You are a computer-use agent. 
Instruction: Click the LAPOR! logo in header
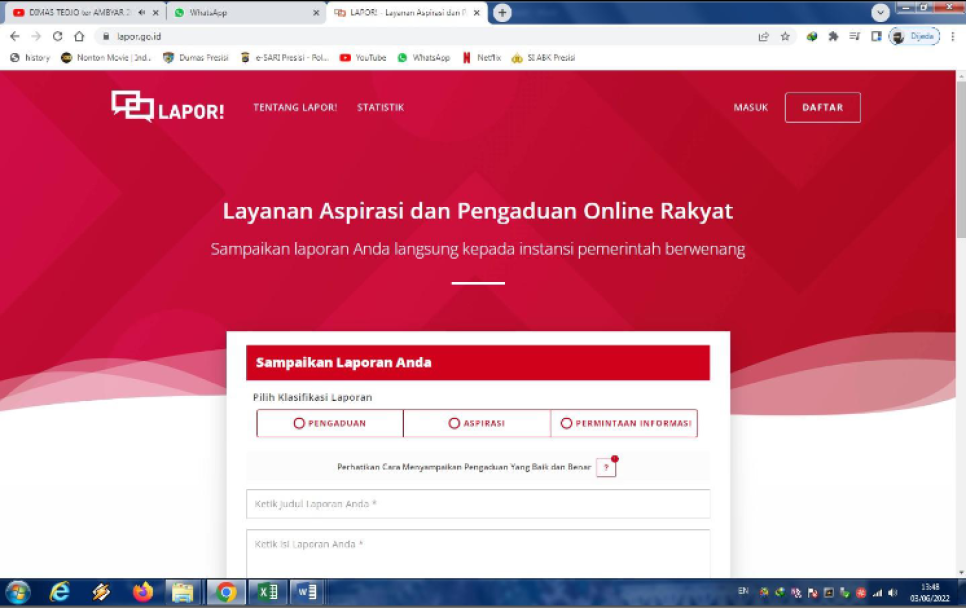[x=167, y=107]
